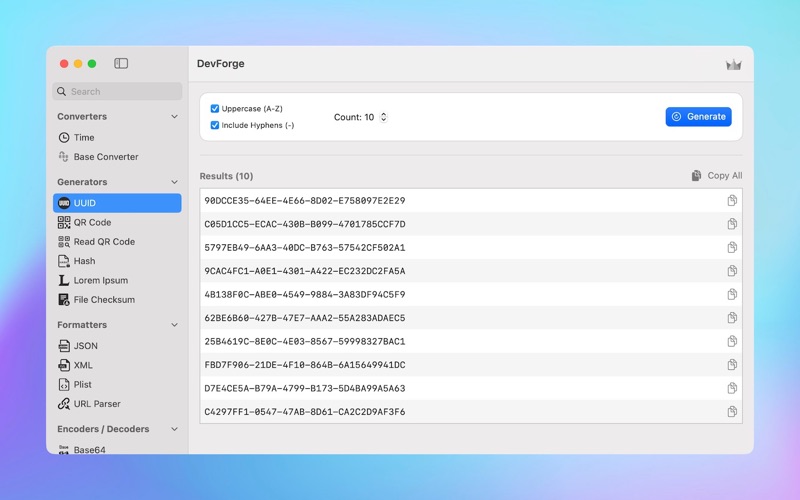Toggle the Uppercase (A-Z) checkbox
Screen dimensions: 800x500
(x=215, y=109)
